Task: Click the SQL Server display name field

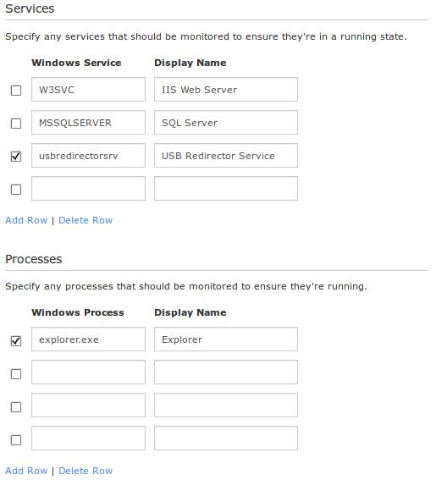Action: pyautogui.click(x=226, y=122)
